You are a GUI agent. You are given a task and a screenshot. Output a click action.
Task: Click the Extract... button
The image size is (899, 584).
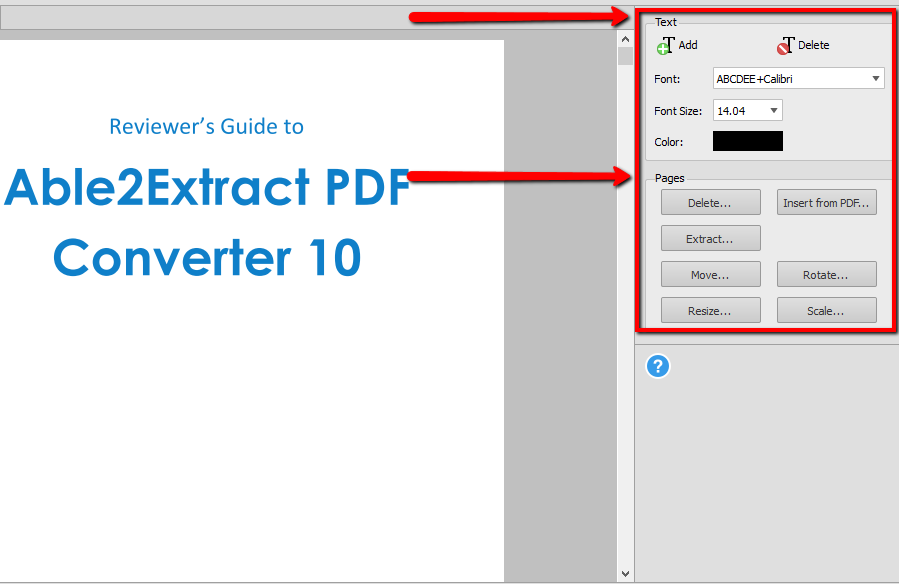(710, 238)
